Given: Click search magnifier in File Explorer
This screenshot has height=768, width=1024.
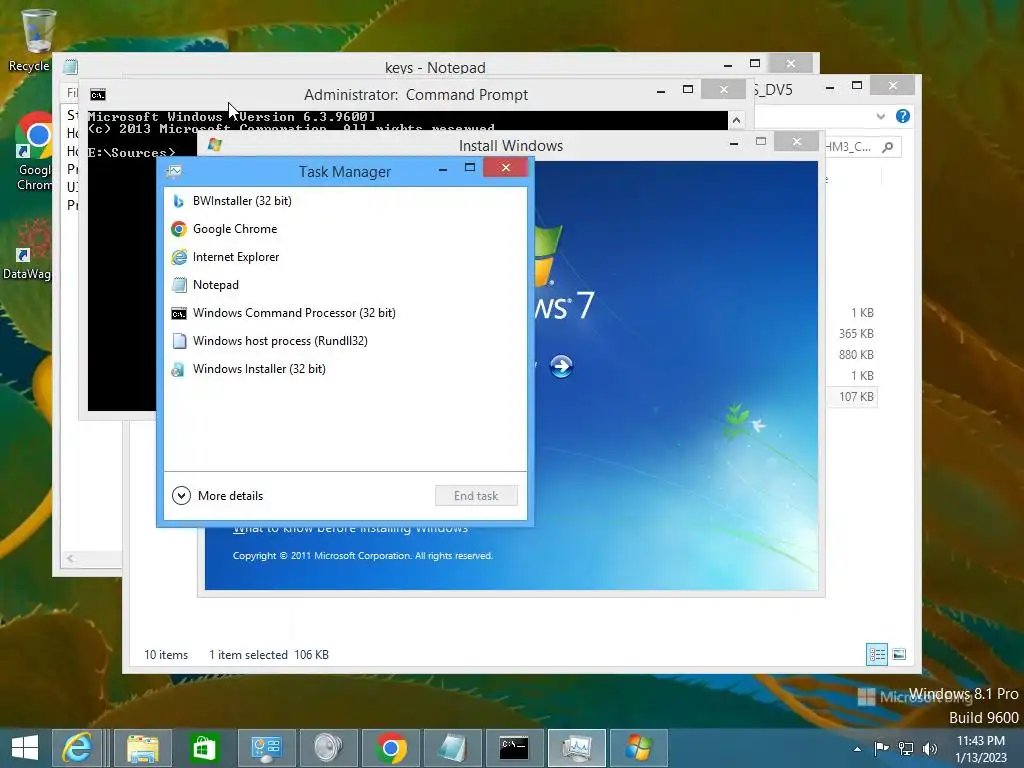Looking at the screenshot, I should point(888,147).
